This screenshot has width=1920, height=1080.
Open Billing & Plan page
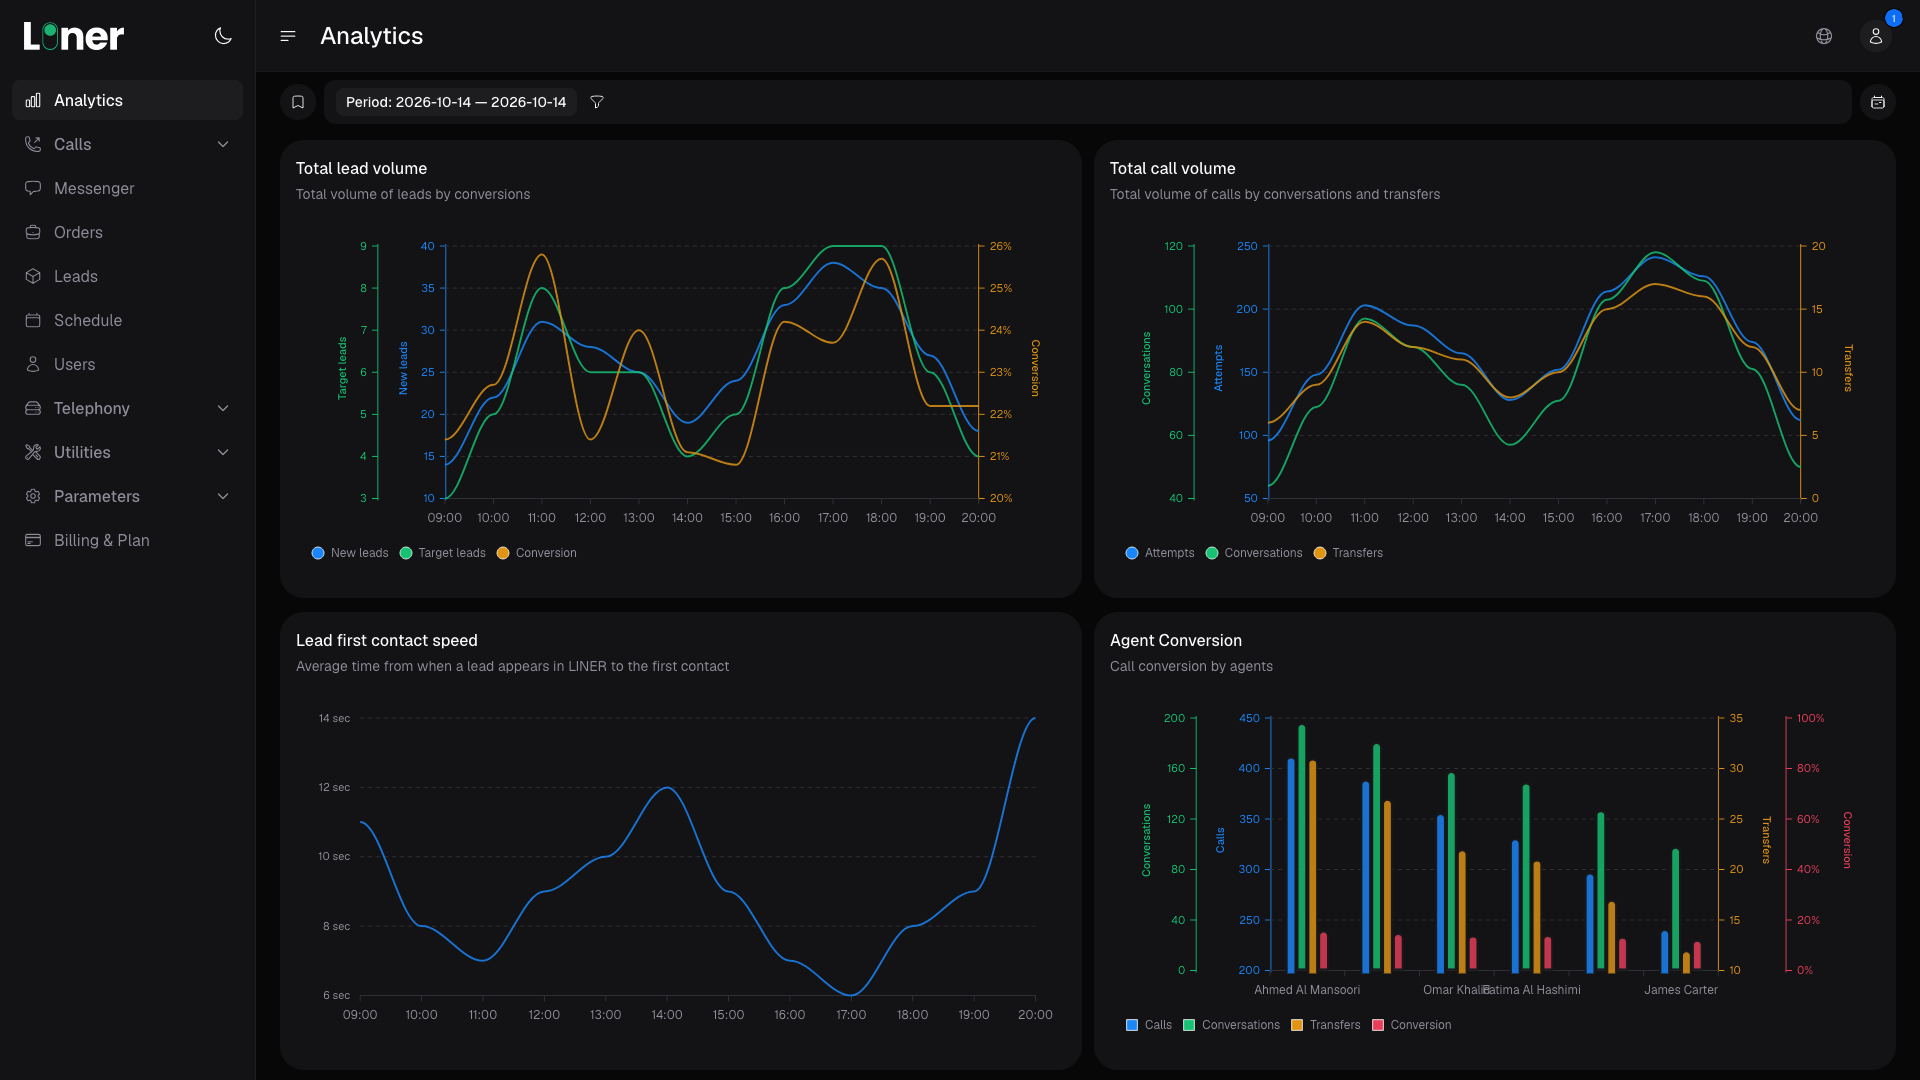[x=127, y=540]
